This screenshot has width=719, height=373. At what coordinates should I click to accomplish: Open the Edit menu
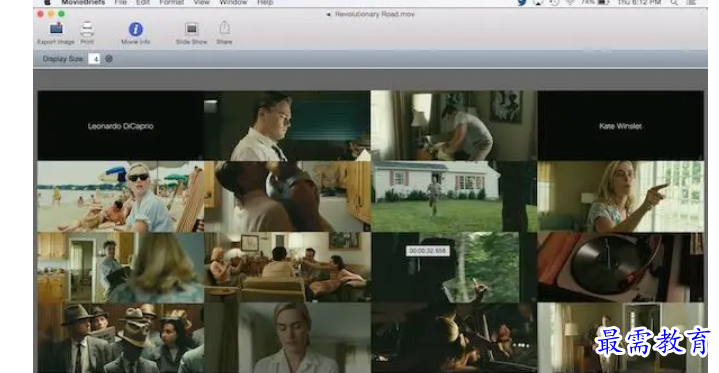143,2
